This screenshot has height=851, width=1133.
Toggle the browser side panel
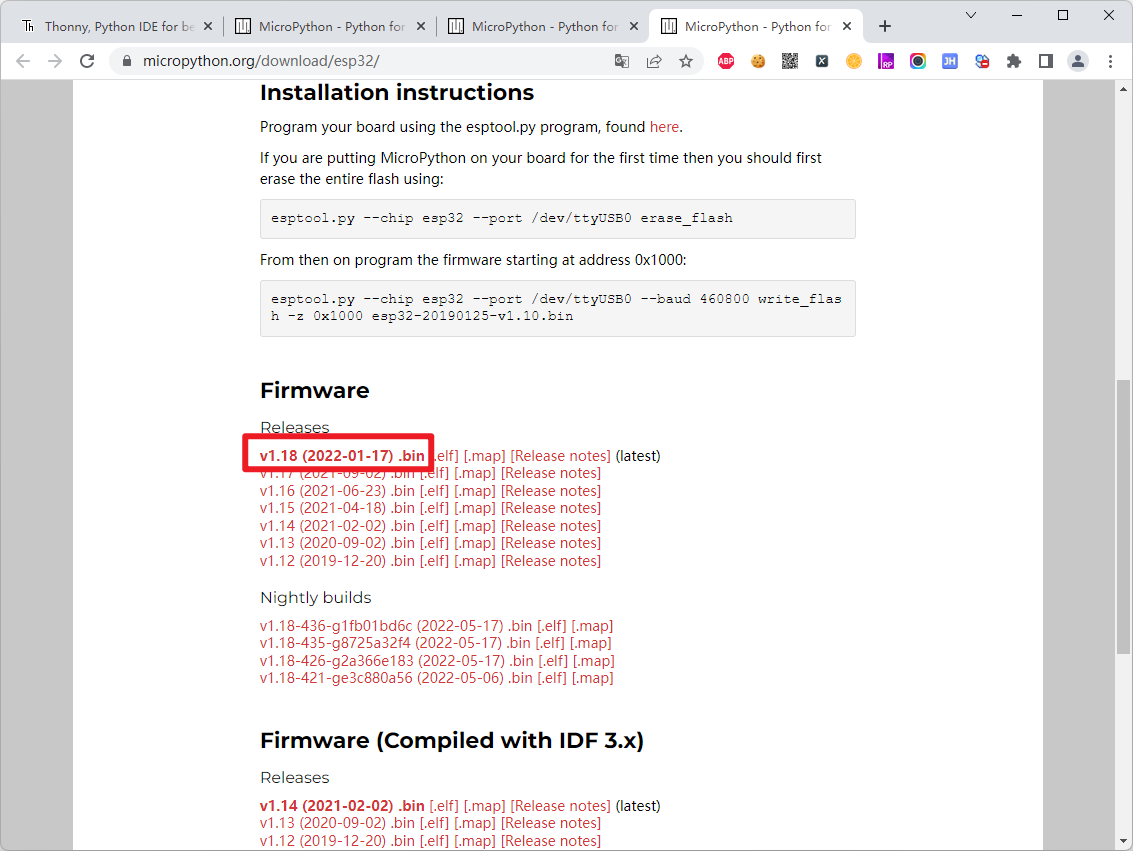[x=1046, y=61]
